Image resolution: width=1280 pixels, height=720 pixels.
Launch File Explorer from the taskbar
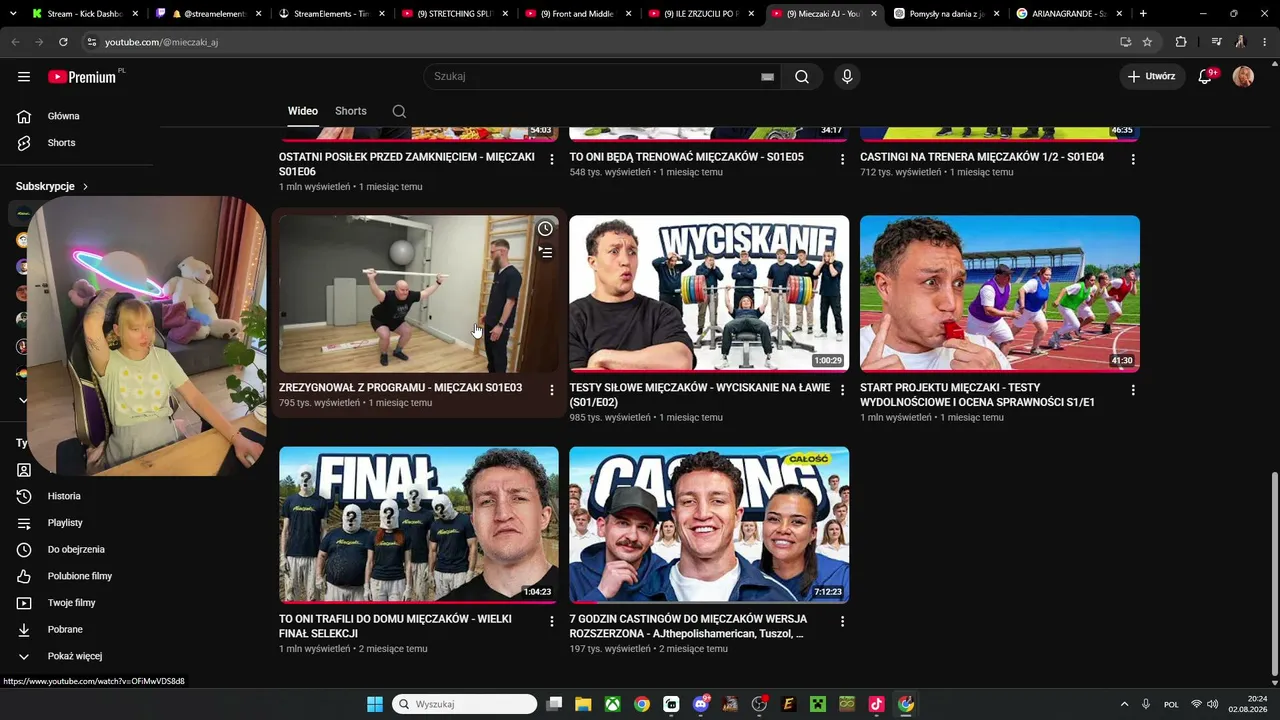[583, 704]
